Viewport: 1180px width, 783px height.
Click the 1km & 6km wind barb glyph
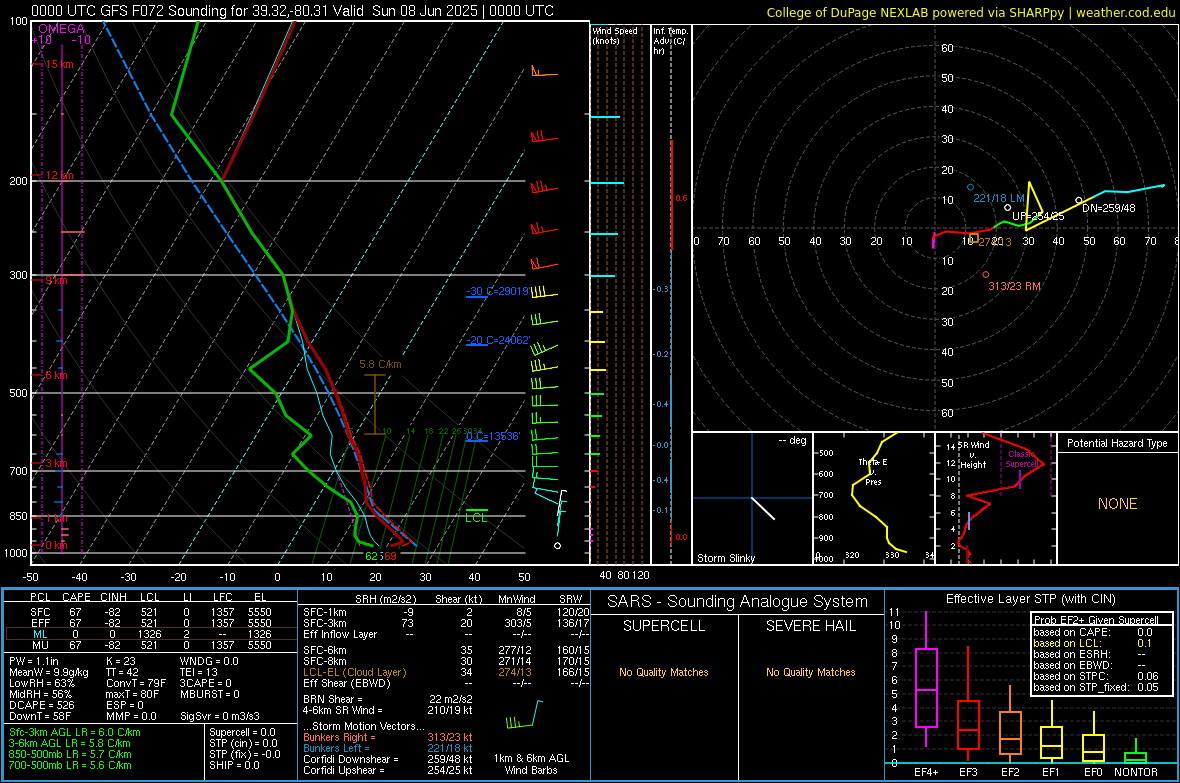[525, 714]
